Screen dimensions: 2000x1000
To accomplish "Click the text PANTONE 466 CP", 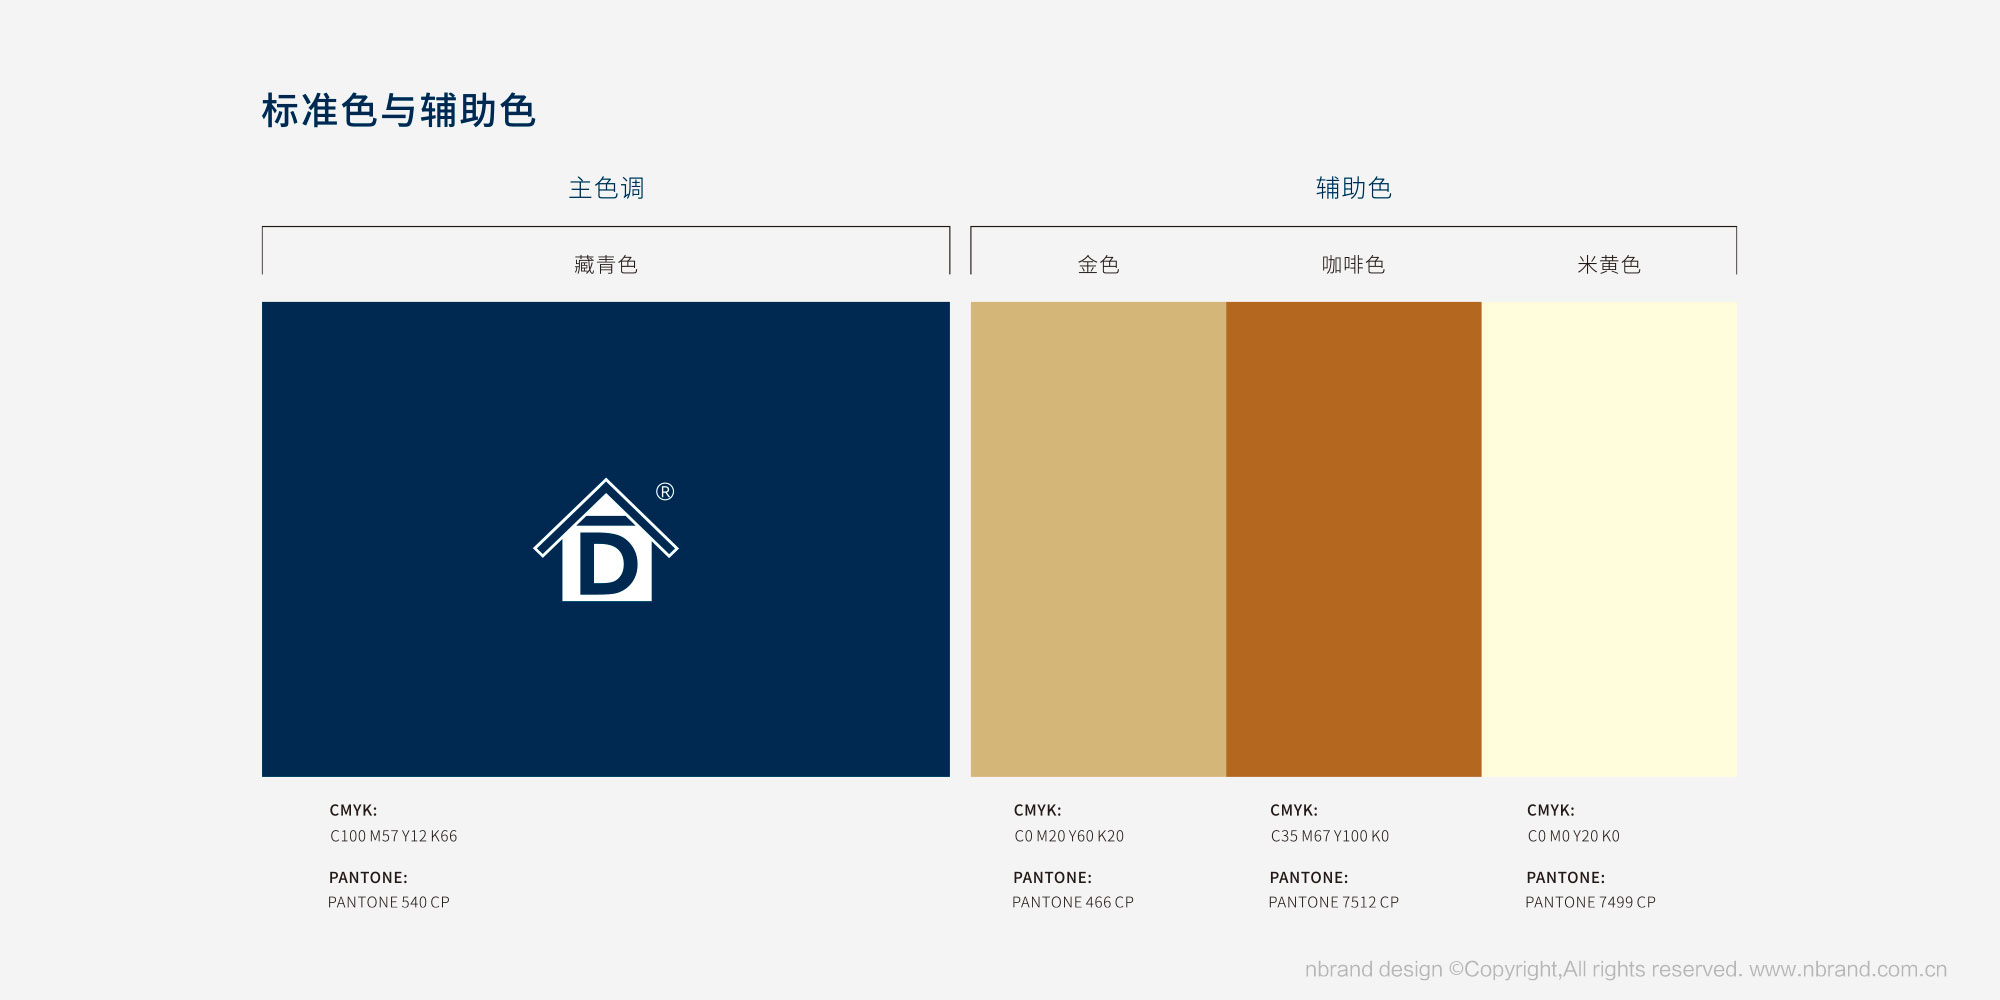I will click(x=1073, y=902).
